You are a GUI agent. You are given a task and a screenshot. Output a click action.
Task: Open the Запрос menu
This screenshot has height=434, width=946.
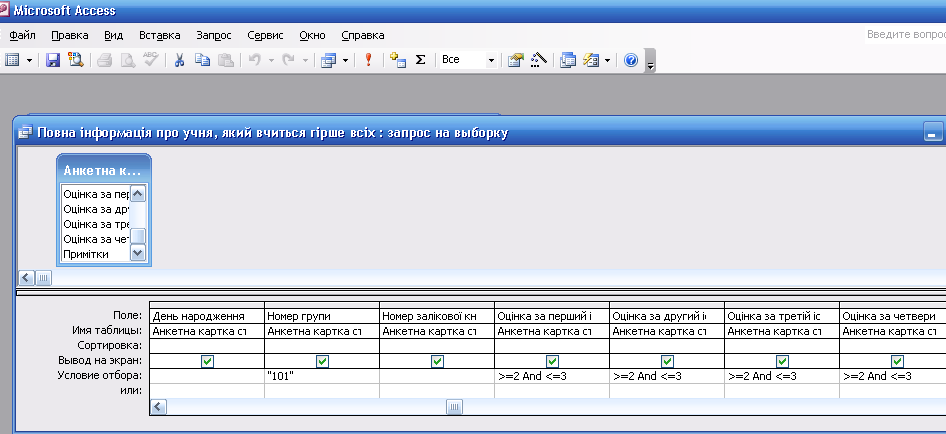point(213,35)
